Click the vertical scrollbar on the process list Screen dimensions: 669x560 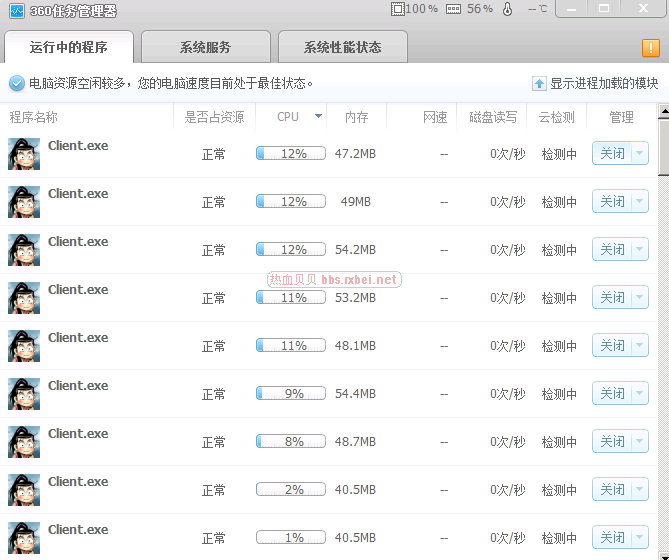tap(663, 140)
